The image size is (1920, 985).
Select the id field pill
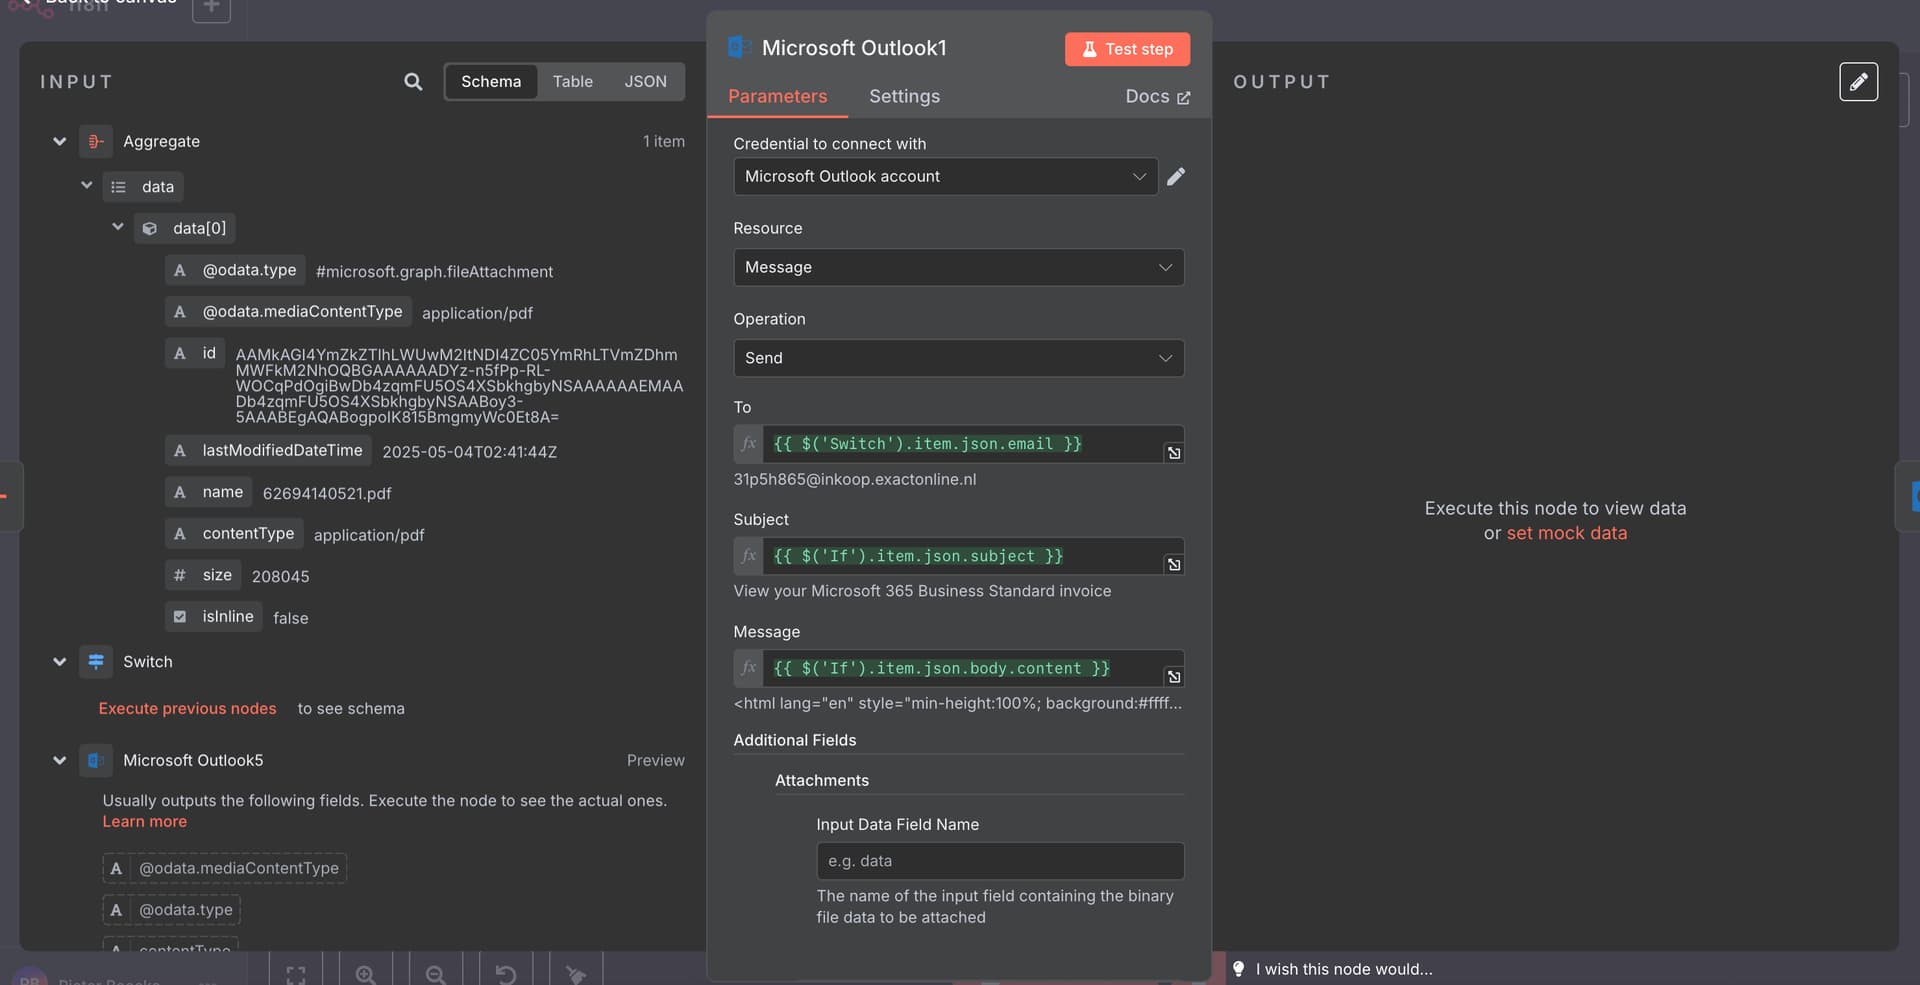[x=195, y=353]
